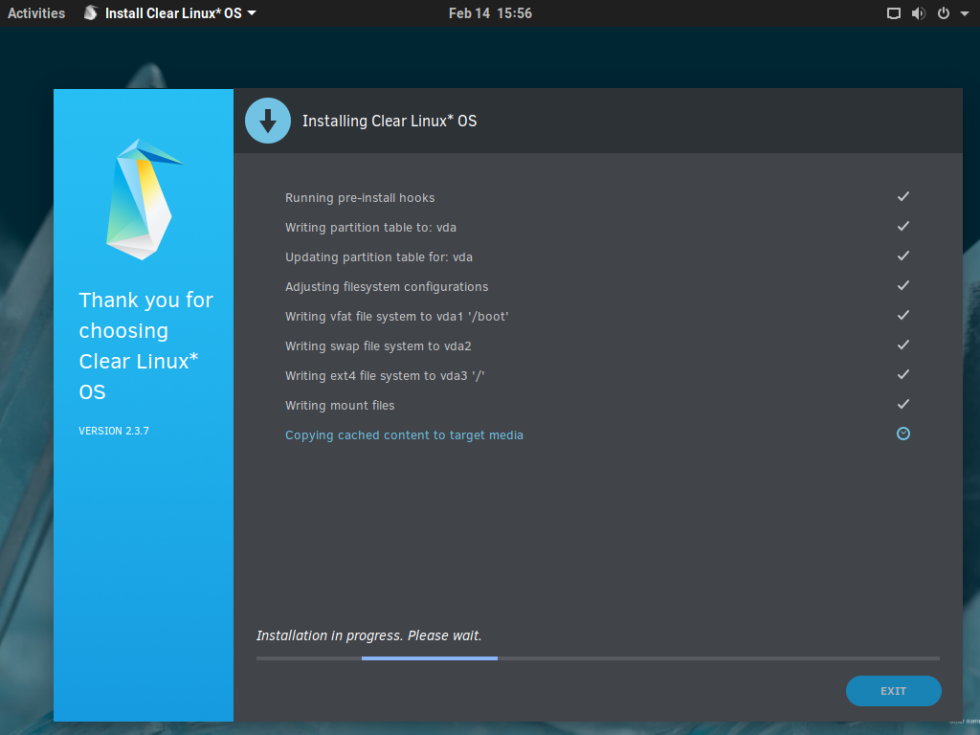
Task: Click the download arrow installer header icon
Action: click(x=267, y=120)
